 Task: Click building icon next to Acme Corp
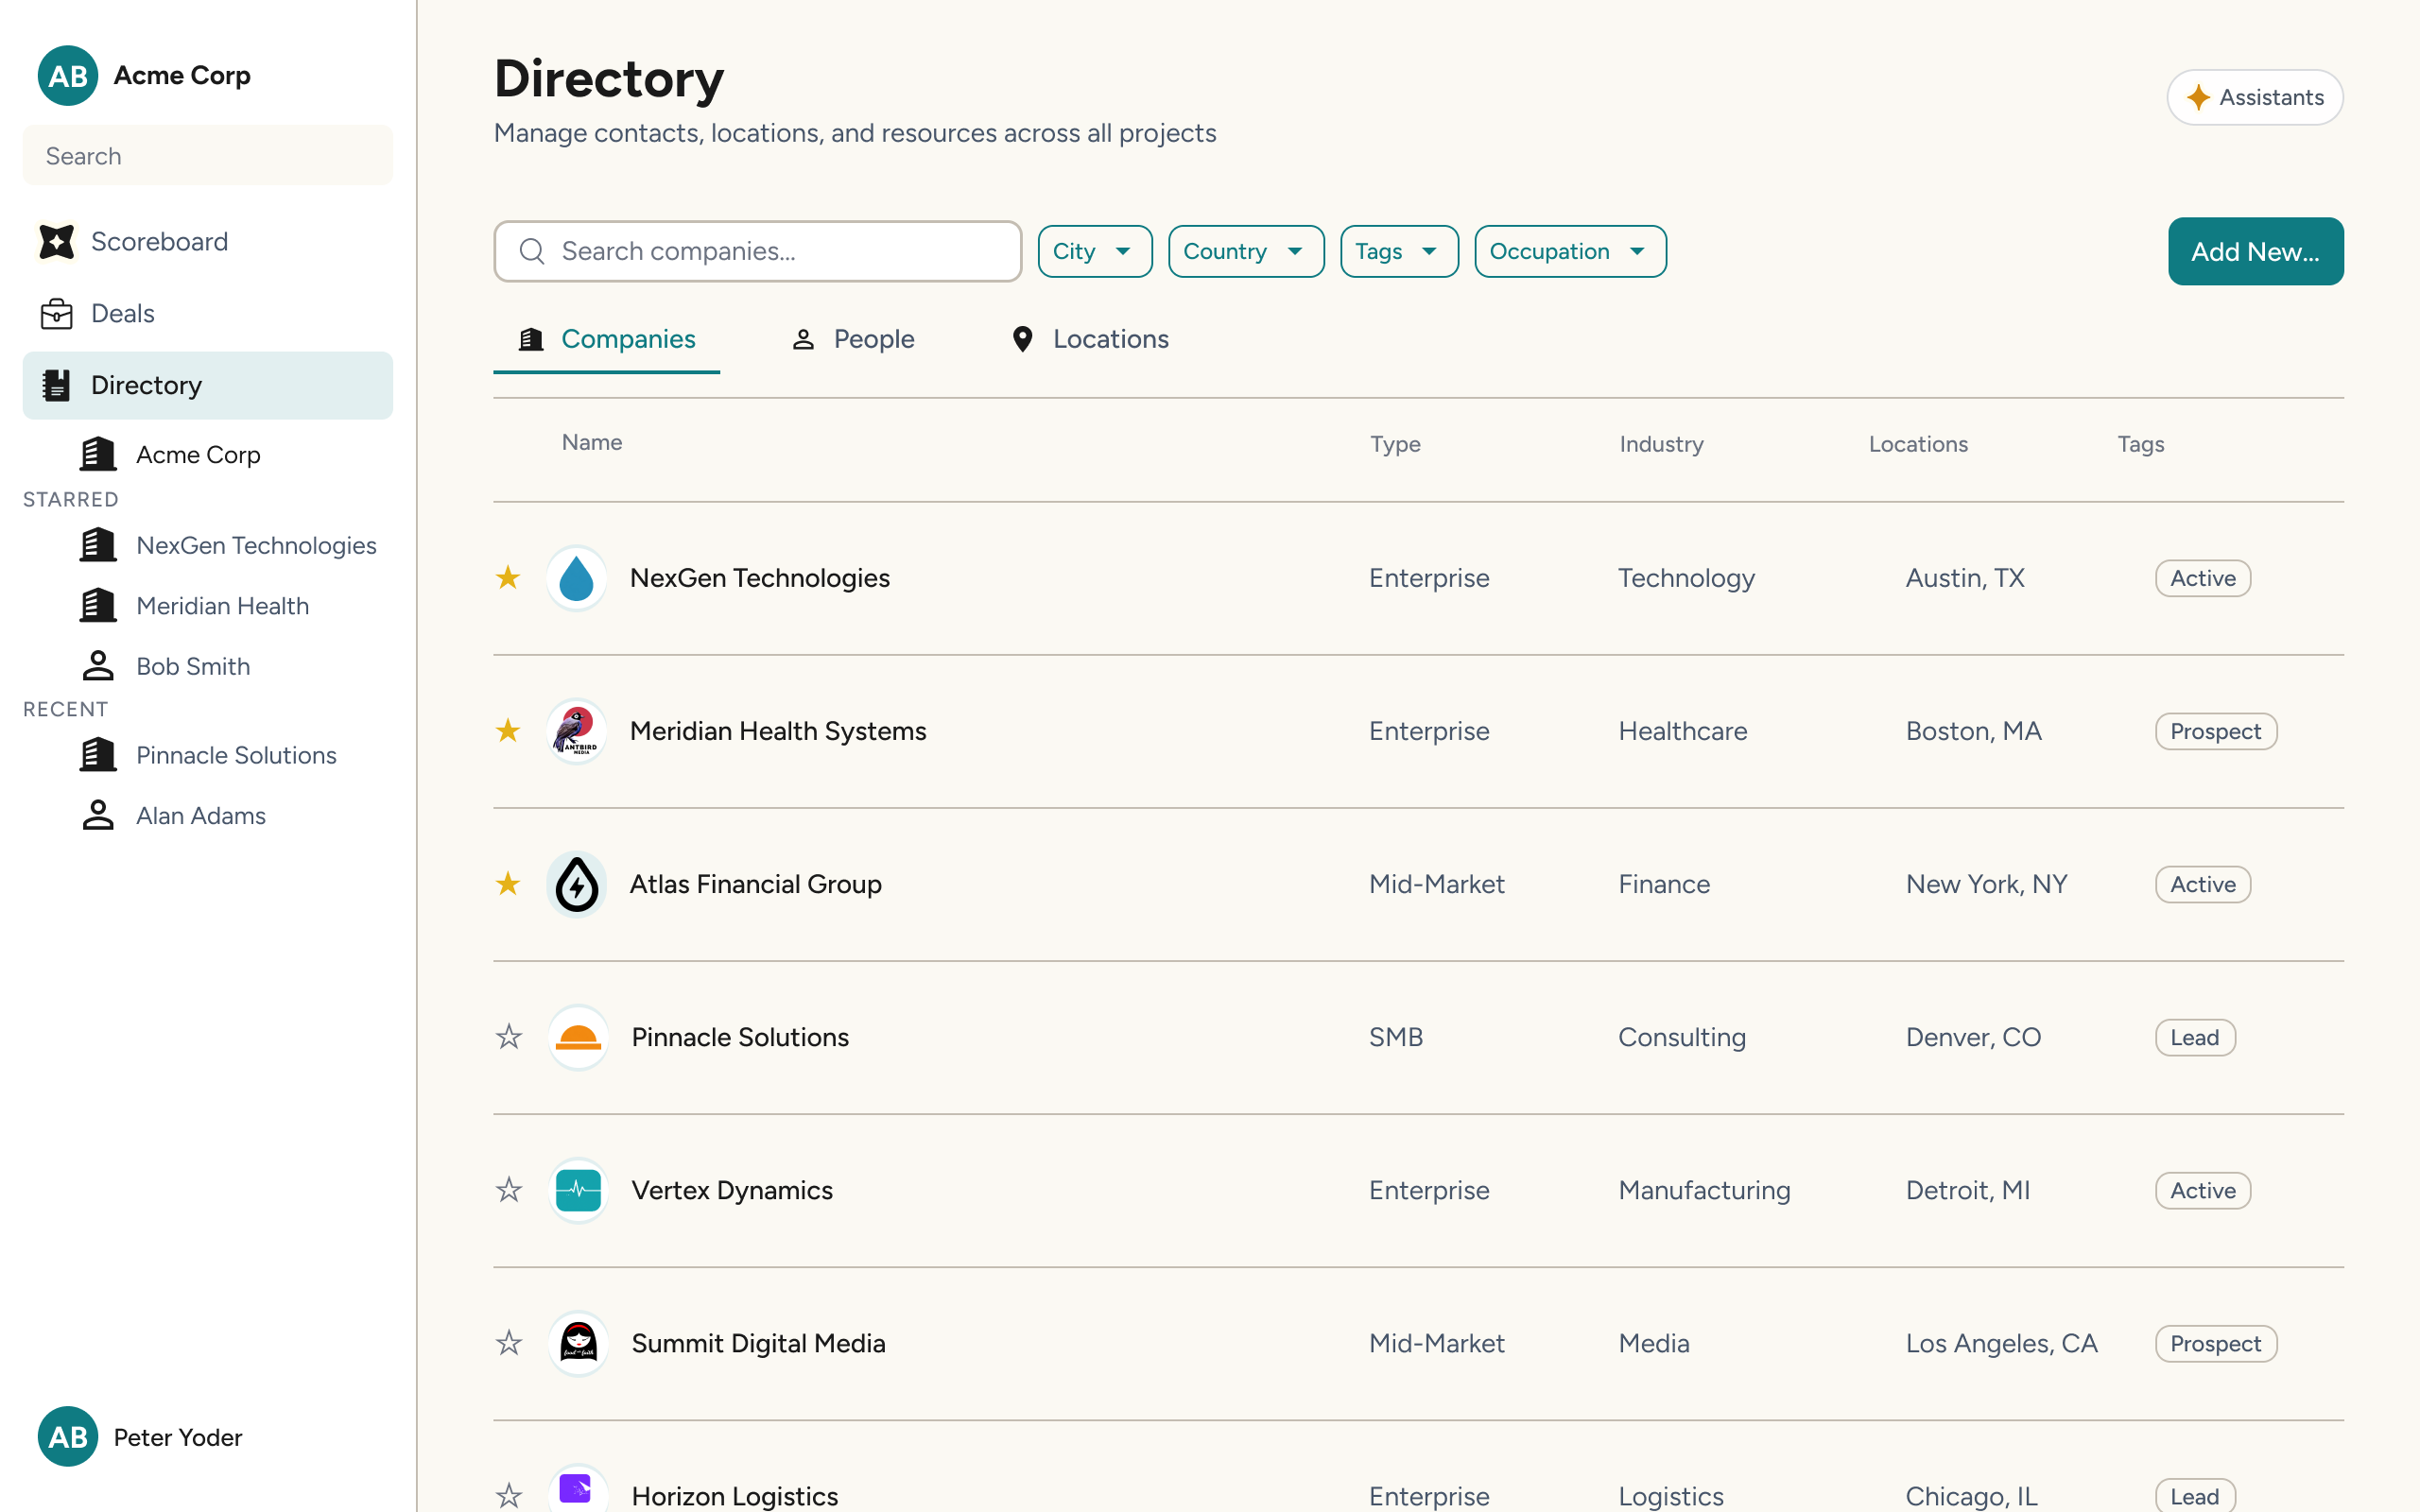click(98, 454)
